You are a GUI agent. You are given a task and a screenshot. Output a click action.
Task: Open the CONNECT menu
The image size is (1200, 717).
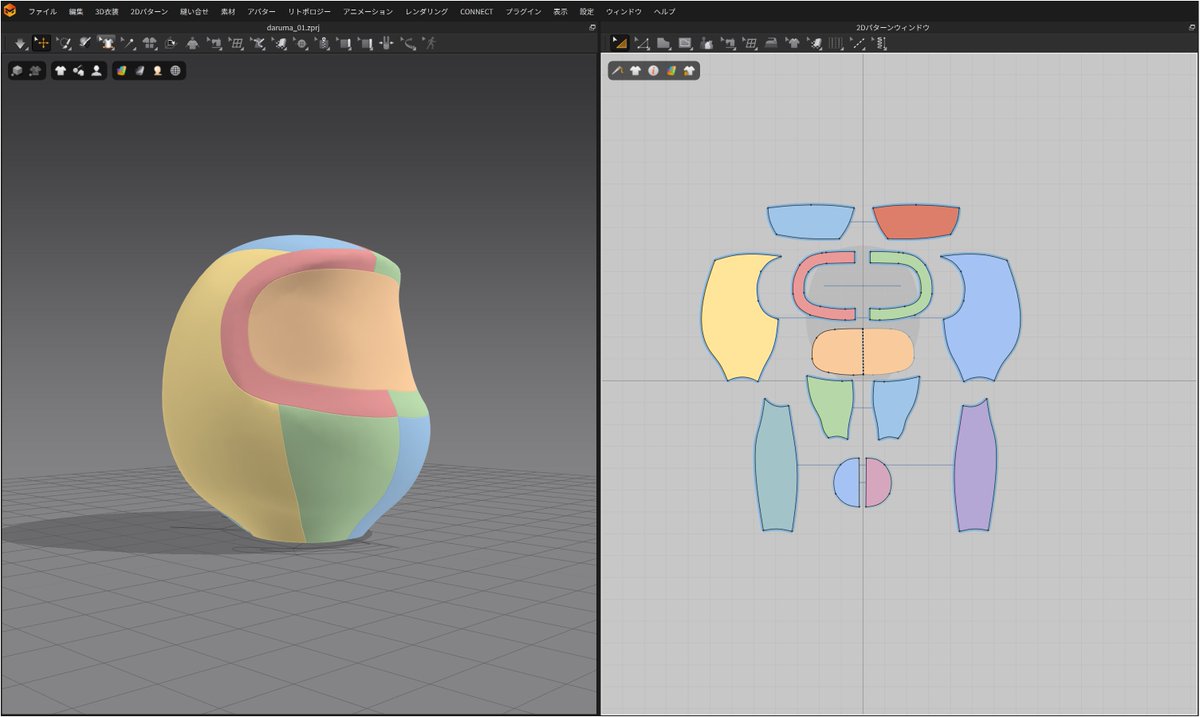[476, 11]
